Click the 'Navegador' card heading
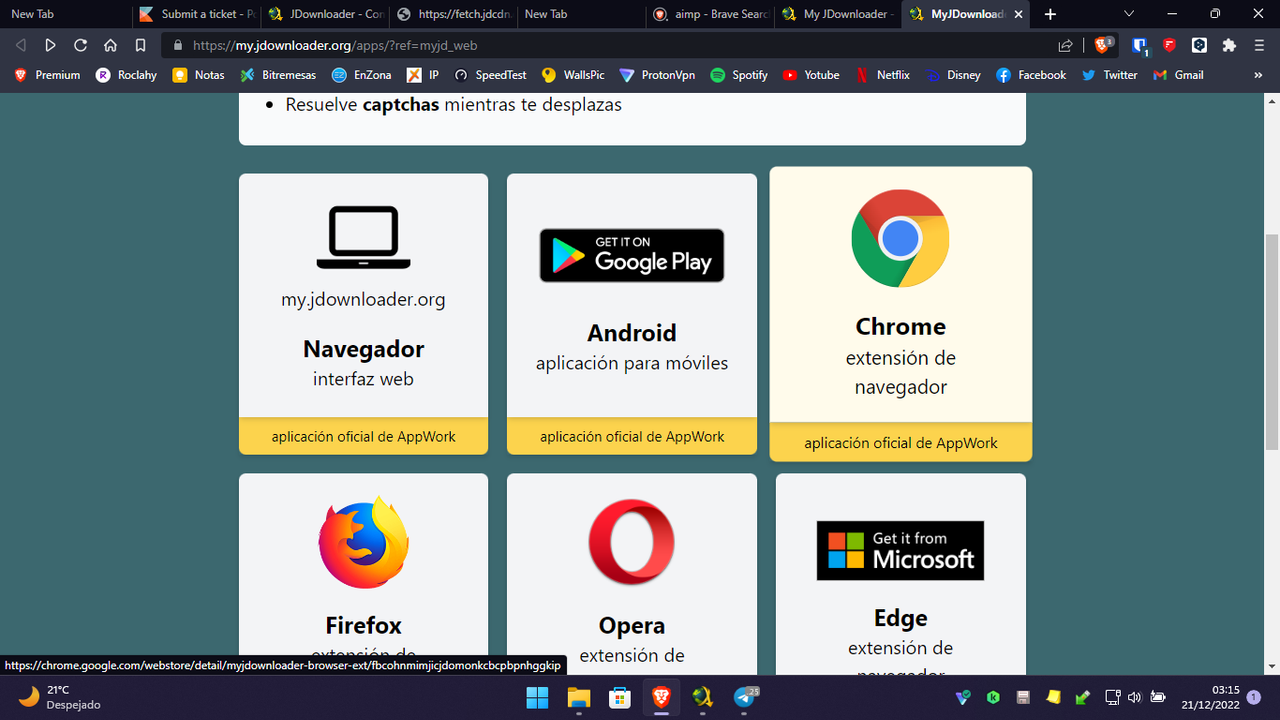This screenshot has width=1280, height=720. coord(364,349)
